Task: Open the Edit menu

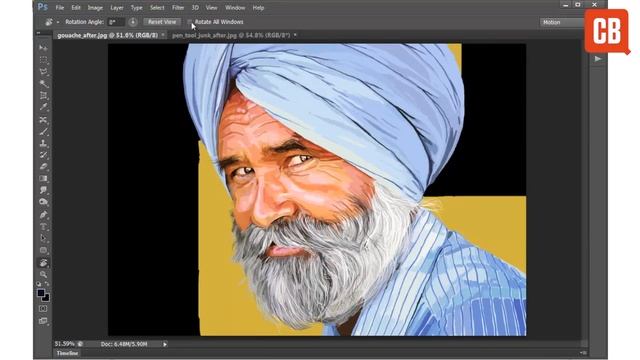Action: 76,8
